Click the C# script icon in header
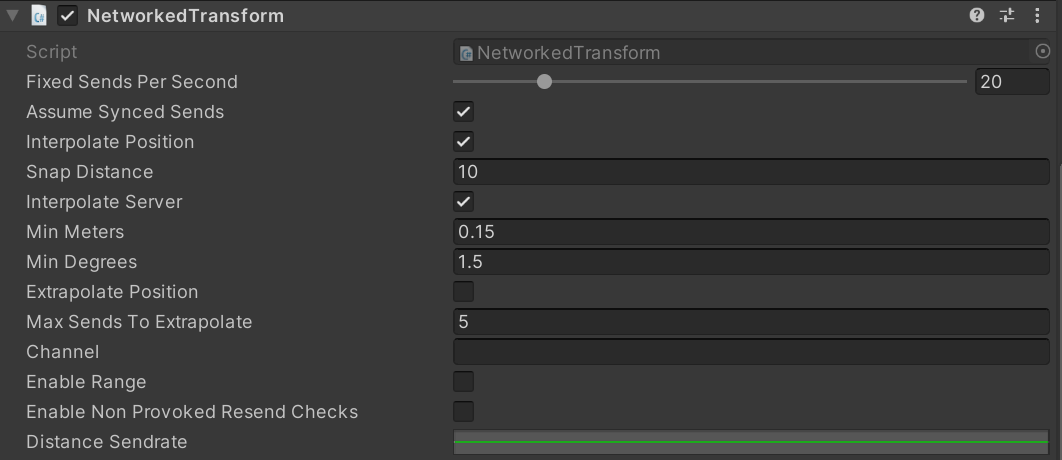This screenshot has height=460, width=1062. pyautogui.click(x=39, y=16)
